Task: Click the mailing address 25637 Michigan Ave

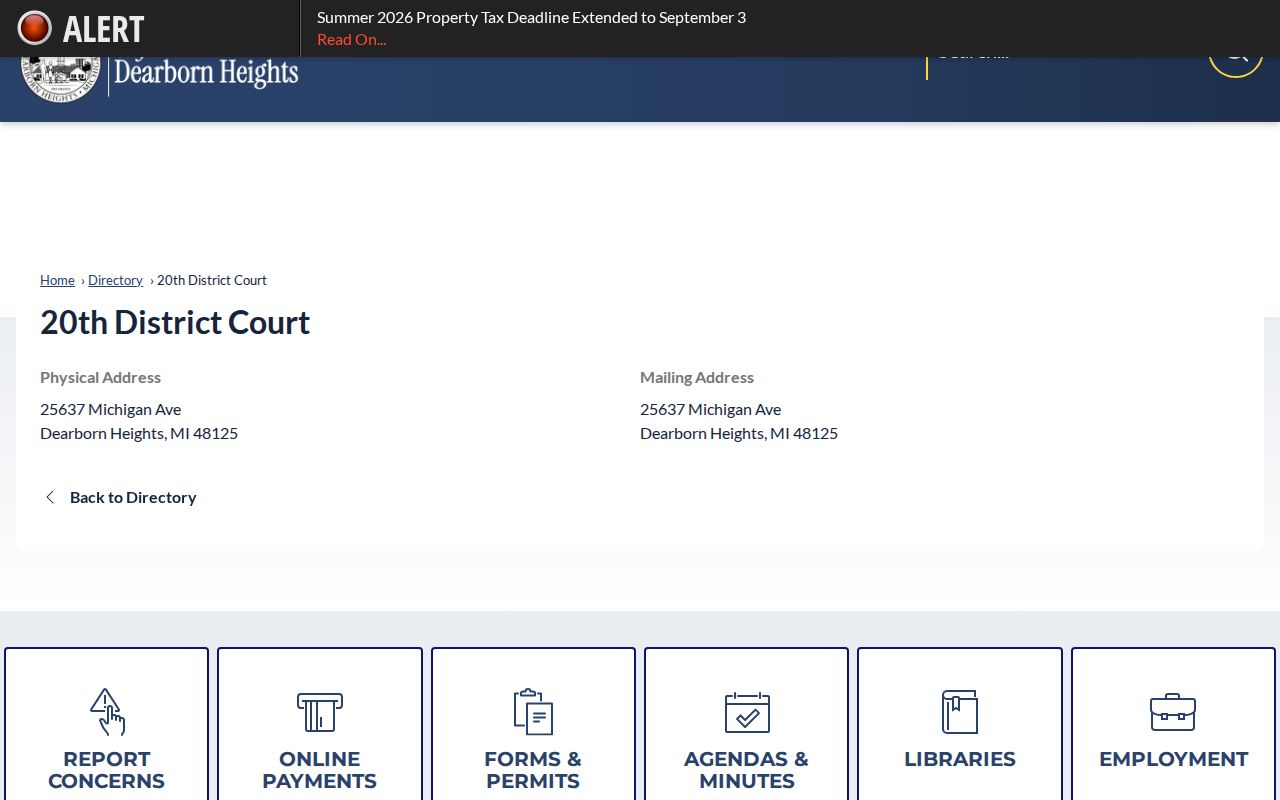Action: point(711,409)
